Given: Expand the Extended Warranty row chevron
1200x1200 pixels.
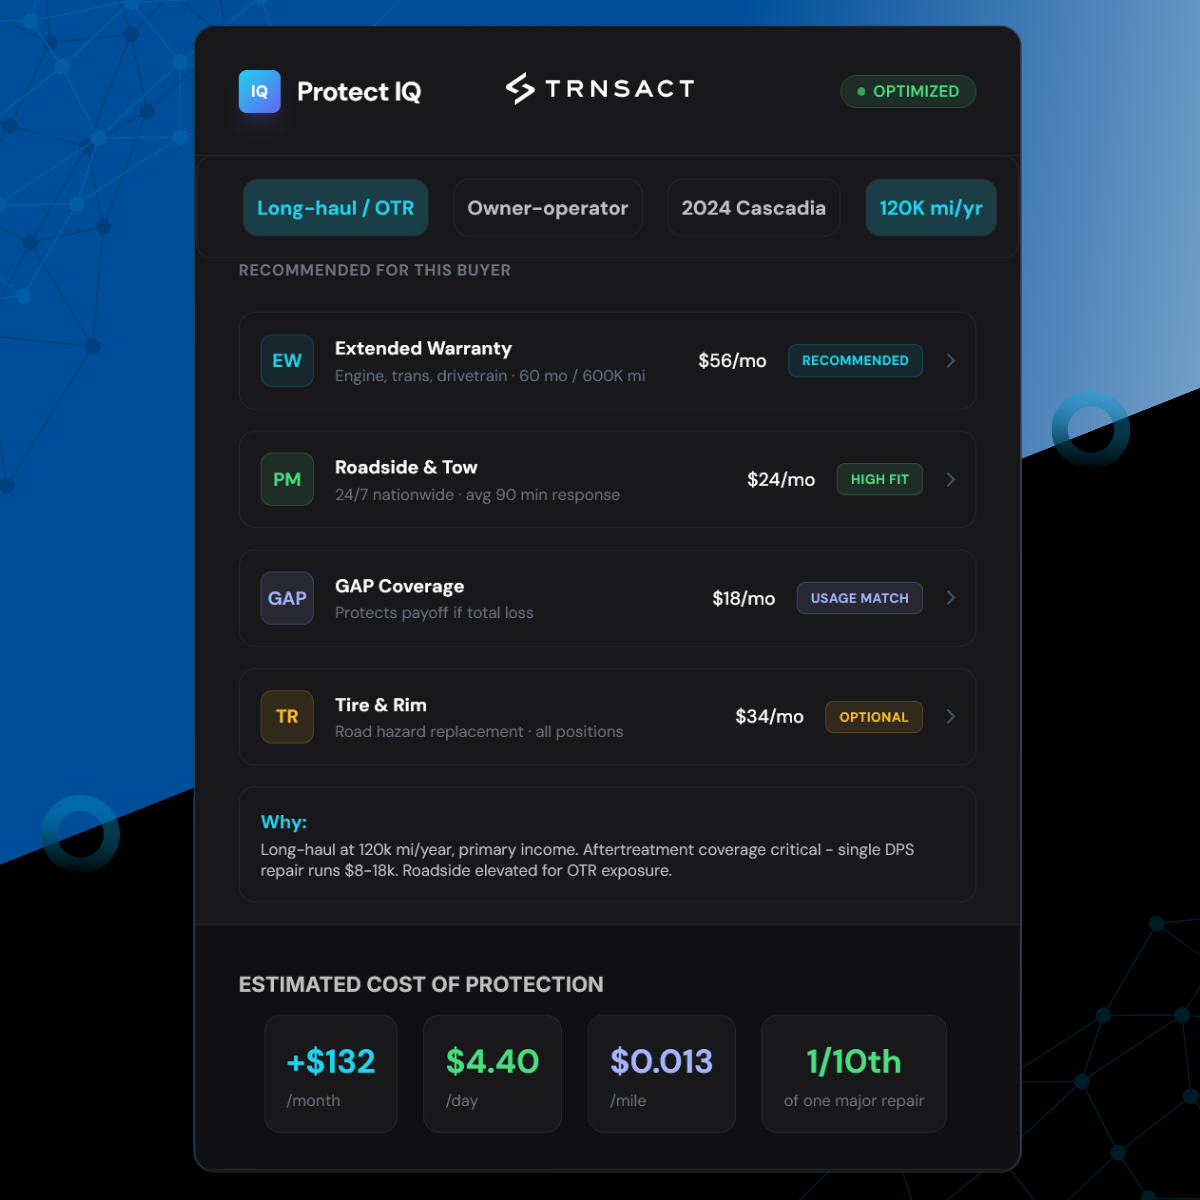Looking at the screenshot, I should pos(950,361).
